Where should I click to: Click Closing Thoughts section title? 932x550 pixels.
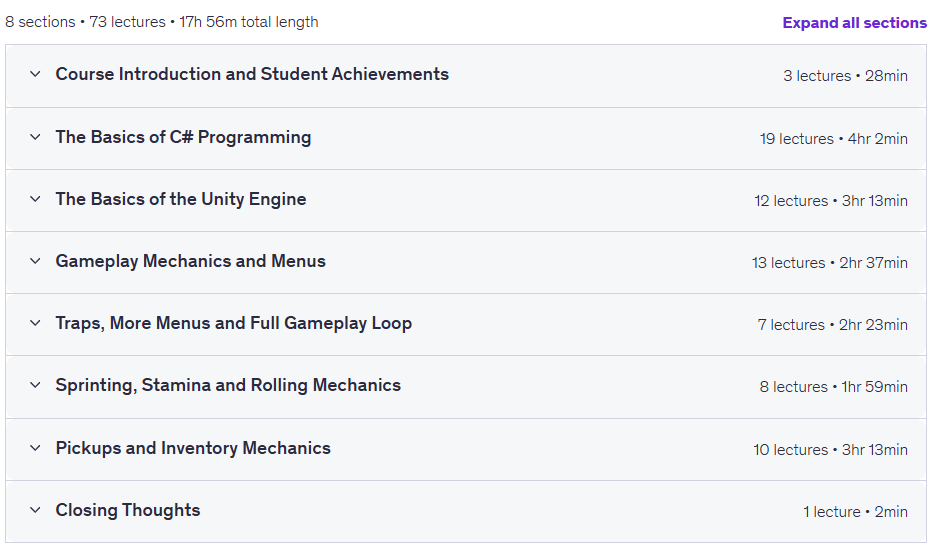128,510
